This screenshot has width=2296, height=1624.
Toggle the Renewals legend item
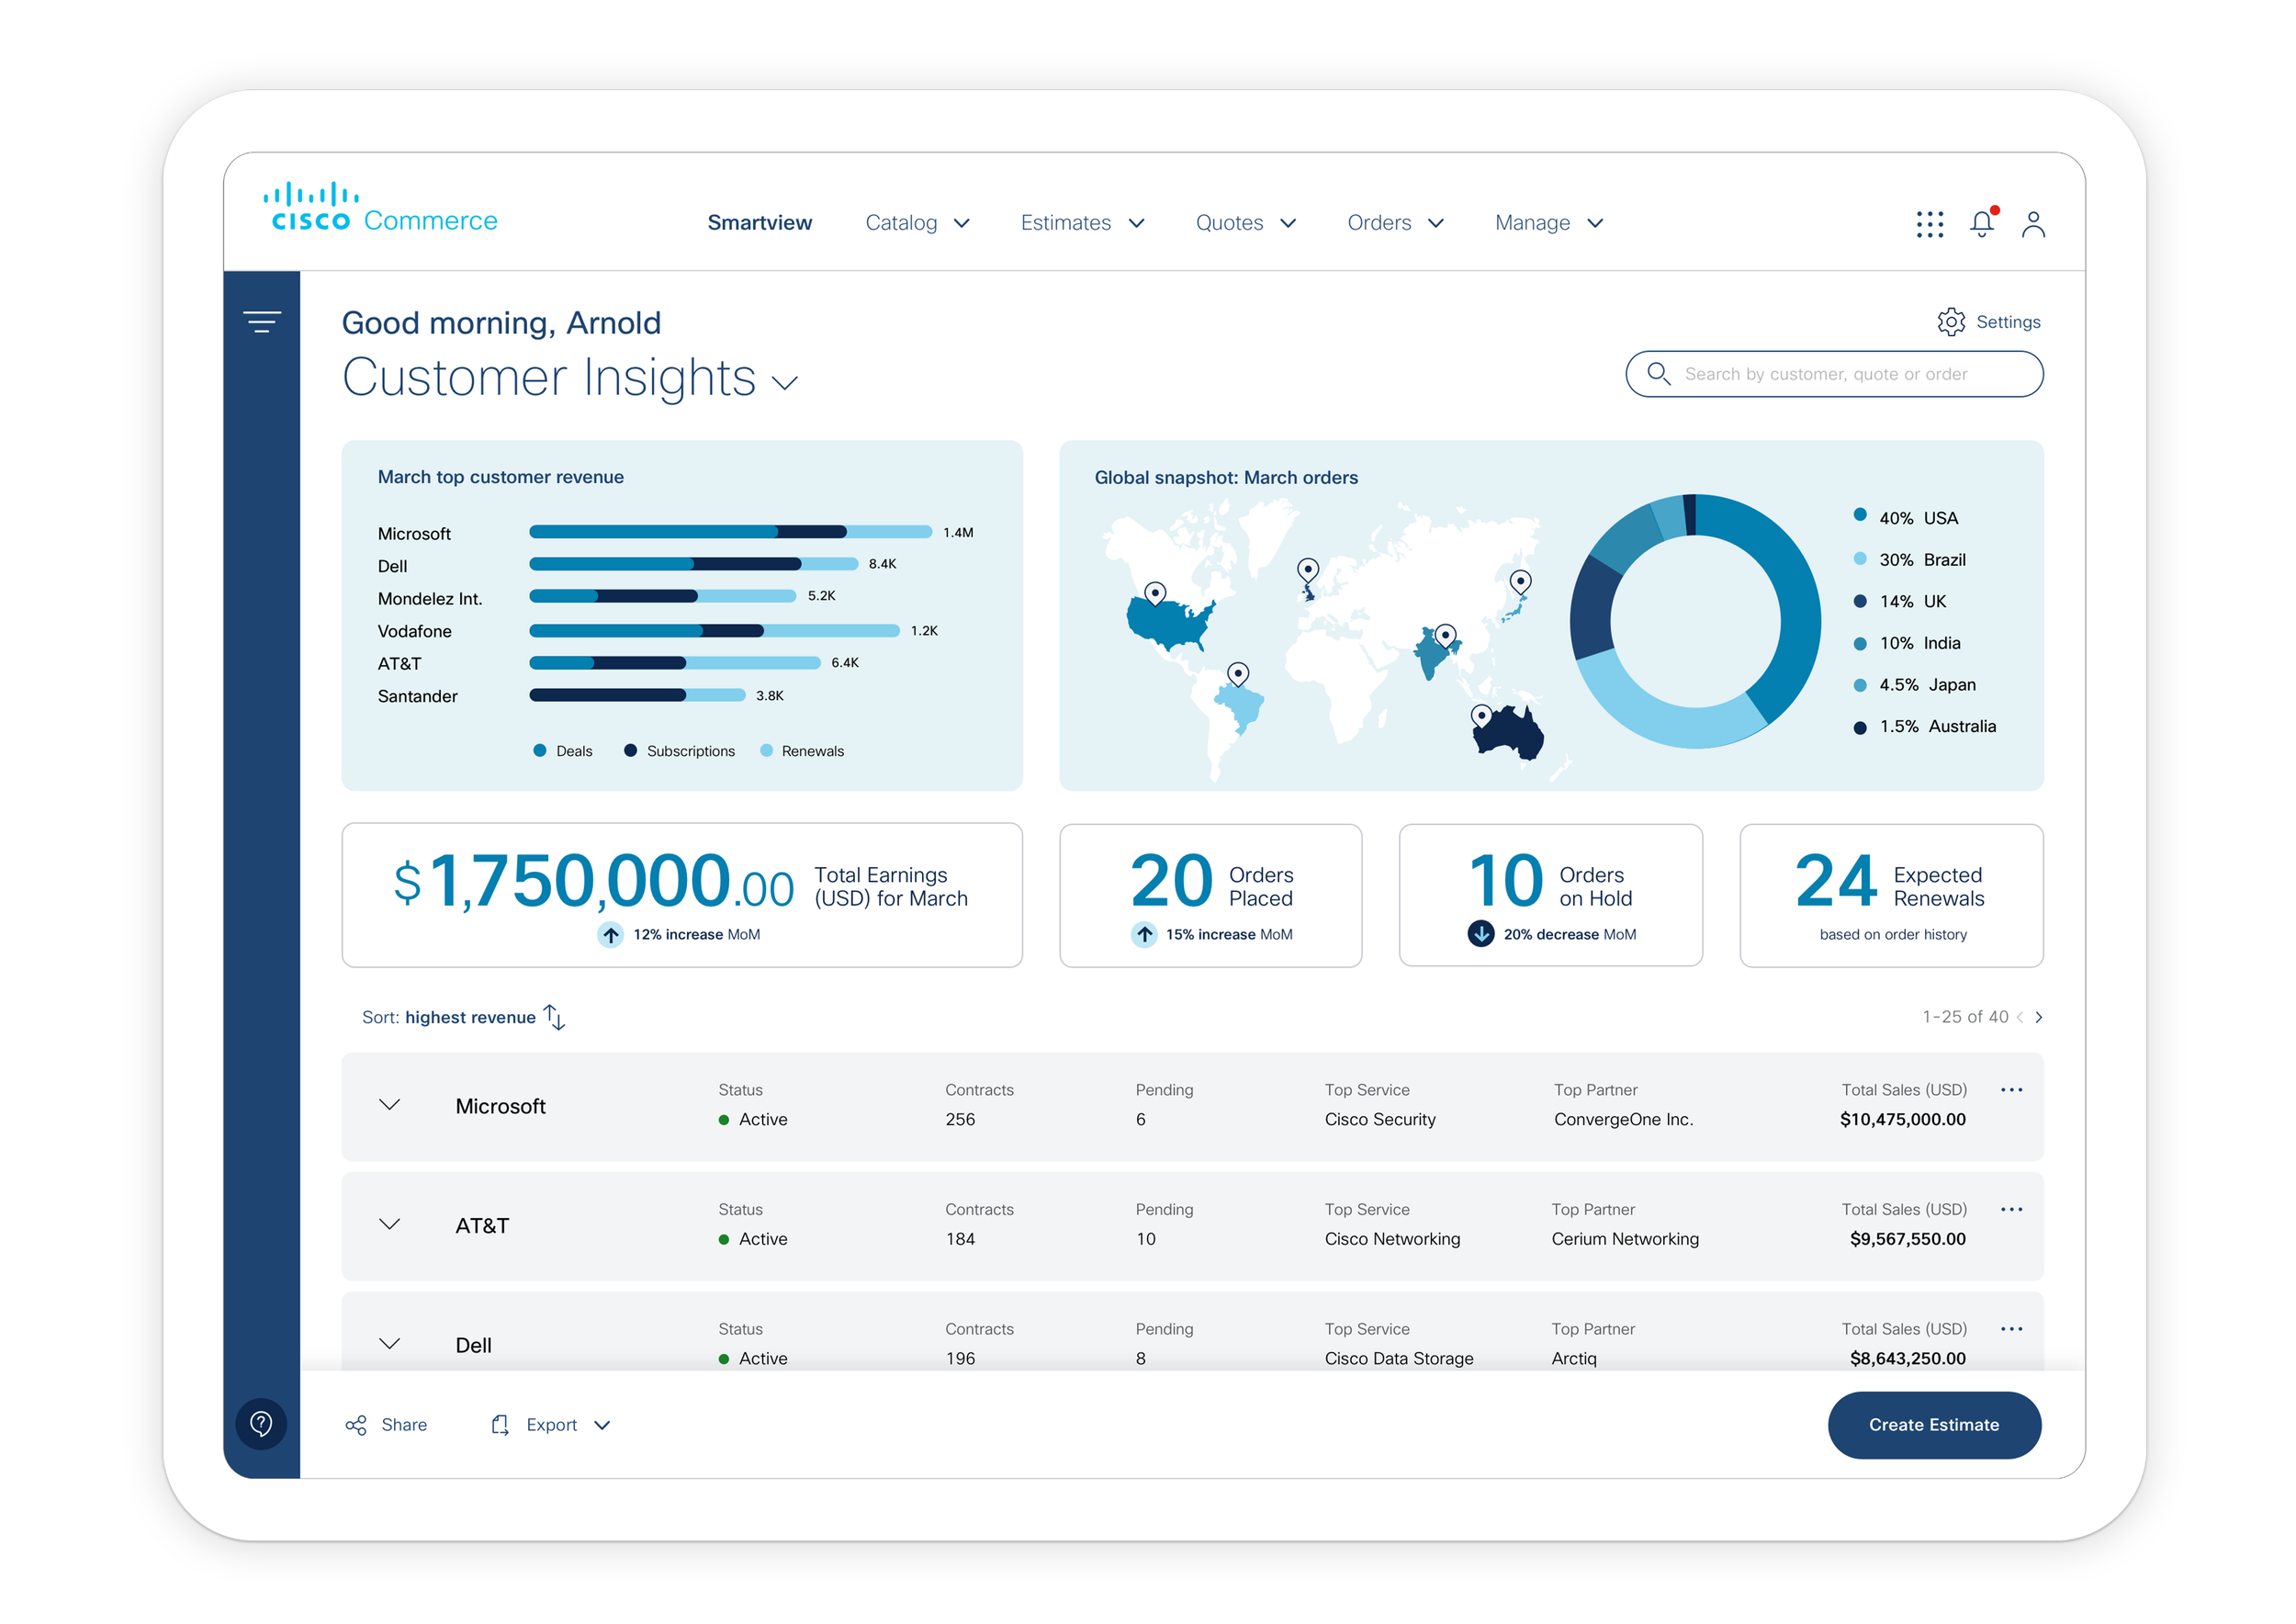coord(803,750)
